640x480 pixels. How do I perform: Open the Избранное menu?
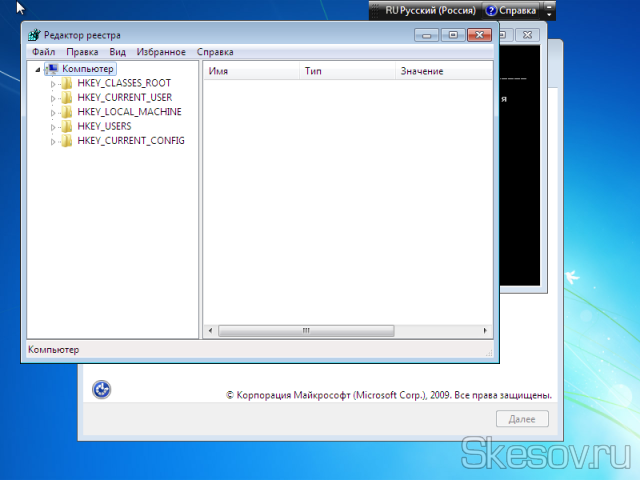[x=161, y=52]
